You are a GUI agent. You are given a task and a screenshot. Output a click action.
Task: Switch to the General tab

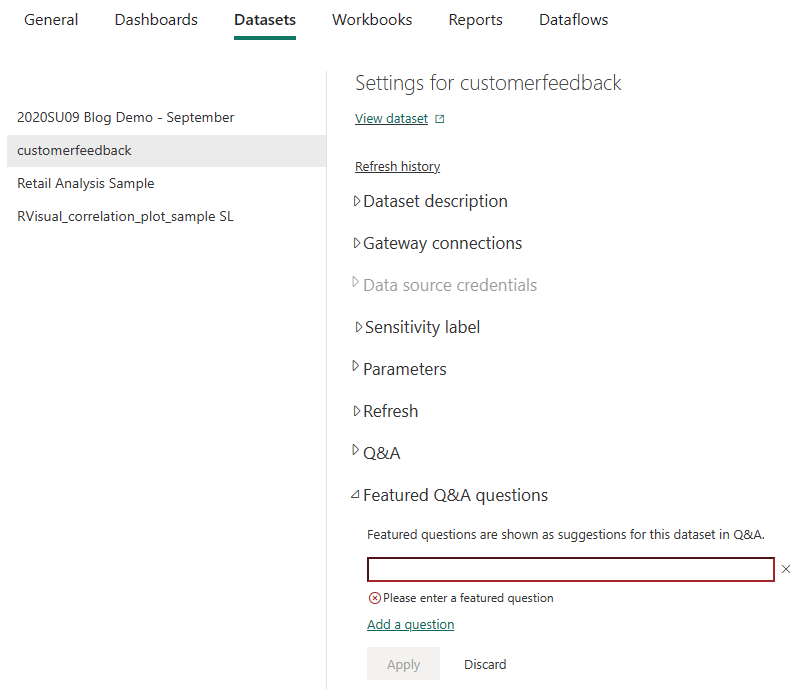tap(51, 20)
